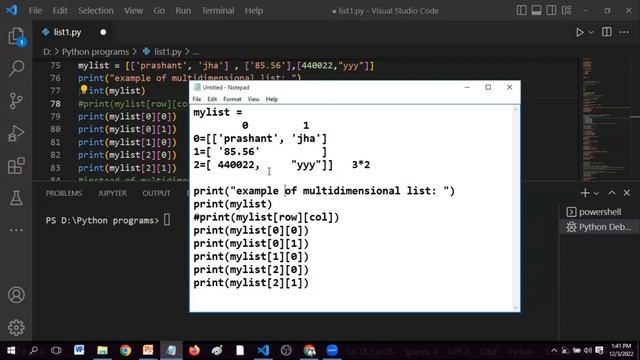Open Task View on taskbar

pyautogui.click(x=56, y=350)
